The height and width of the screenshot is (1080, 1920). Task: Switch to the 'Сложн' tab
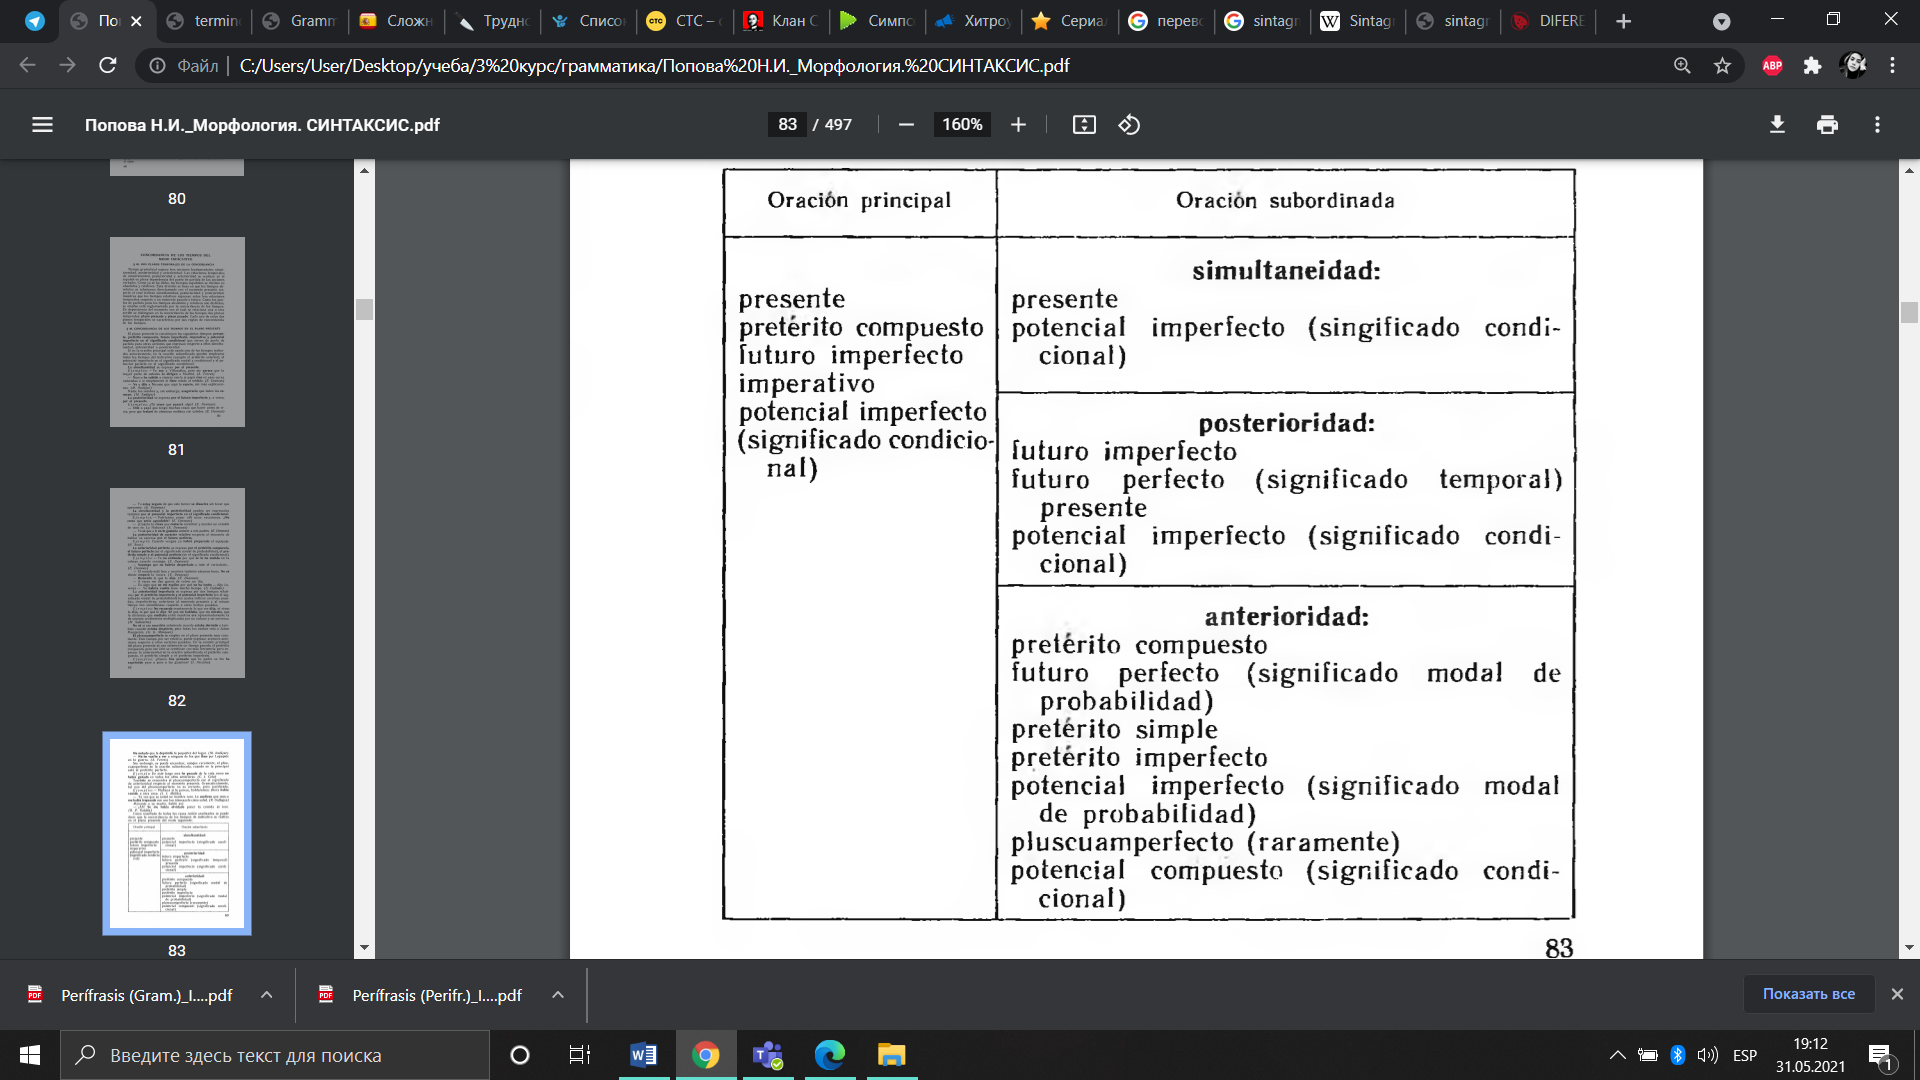pyautogui.click(x=395, y=21)
